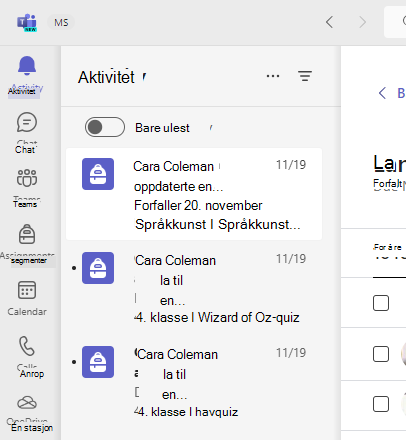
Task: Open Calls (Anrop) phone icon
Action: pyautogui.click(x=27, y=346)
